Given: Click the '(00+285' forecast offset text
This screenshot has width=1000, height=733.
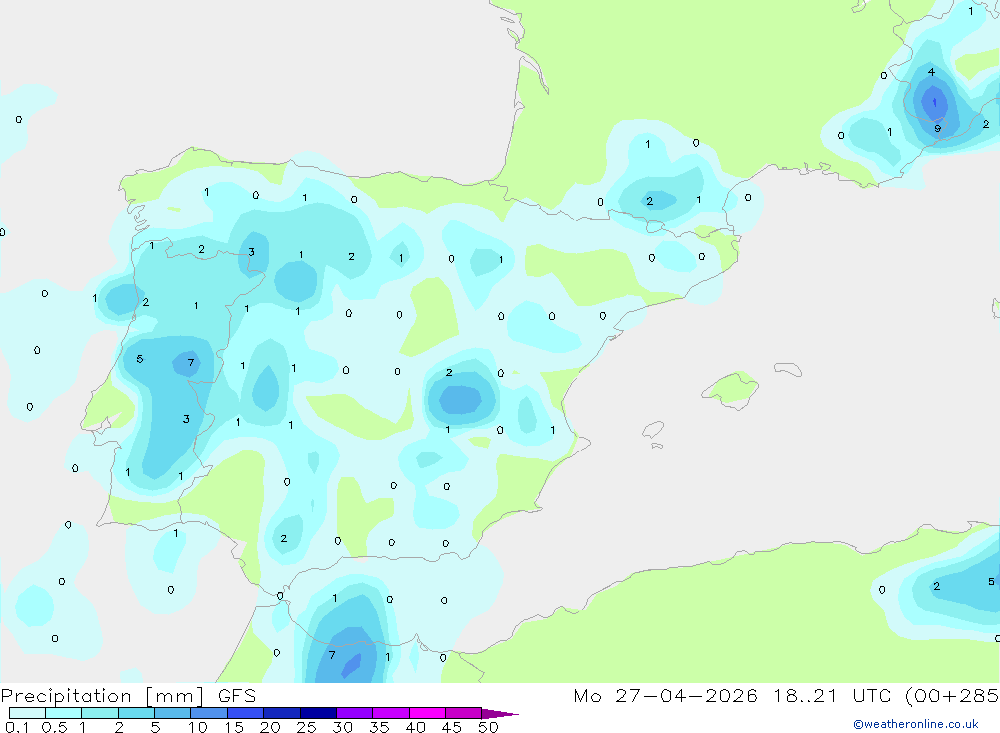Looking at the screenshot, I should click(x=952, y=696).
